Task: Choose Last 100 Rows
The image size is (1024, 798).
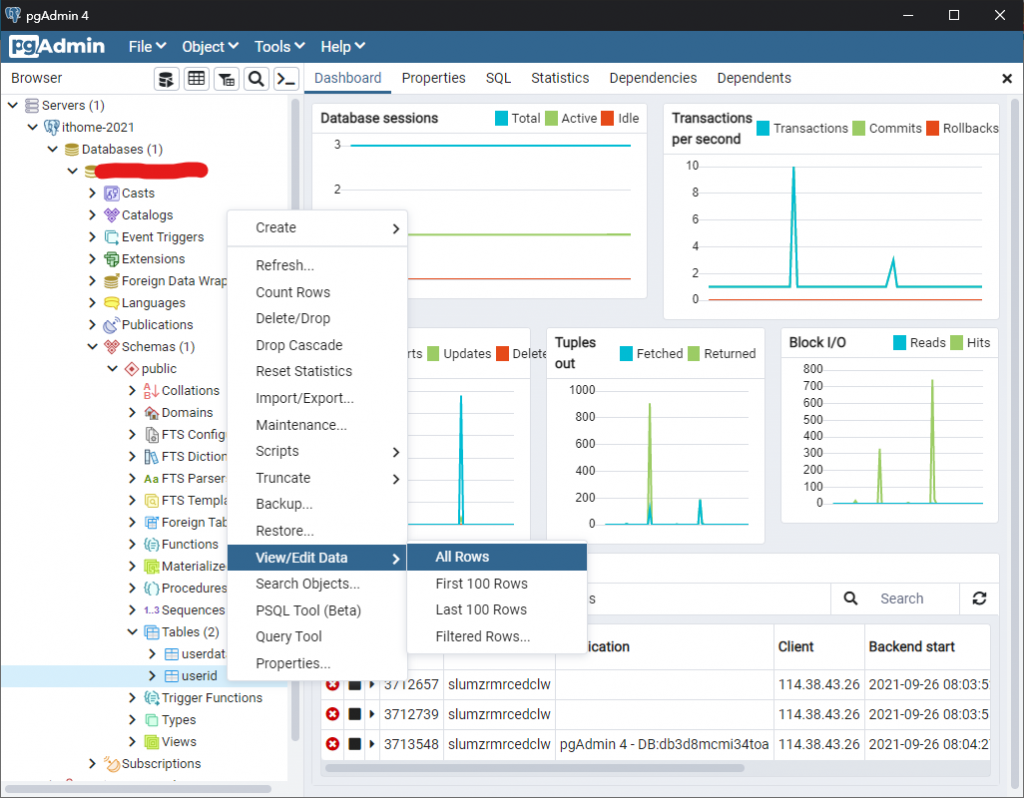Action: tap(497, 610)
